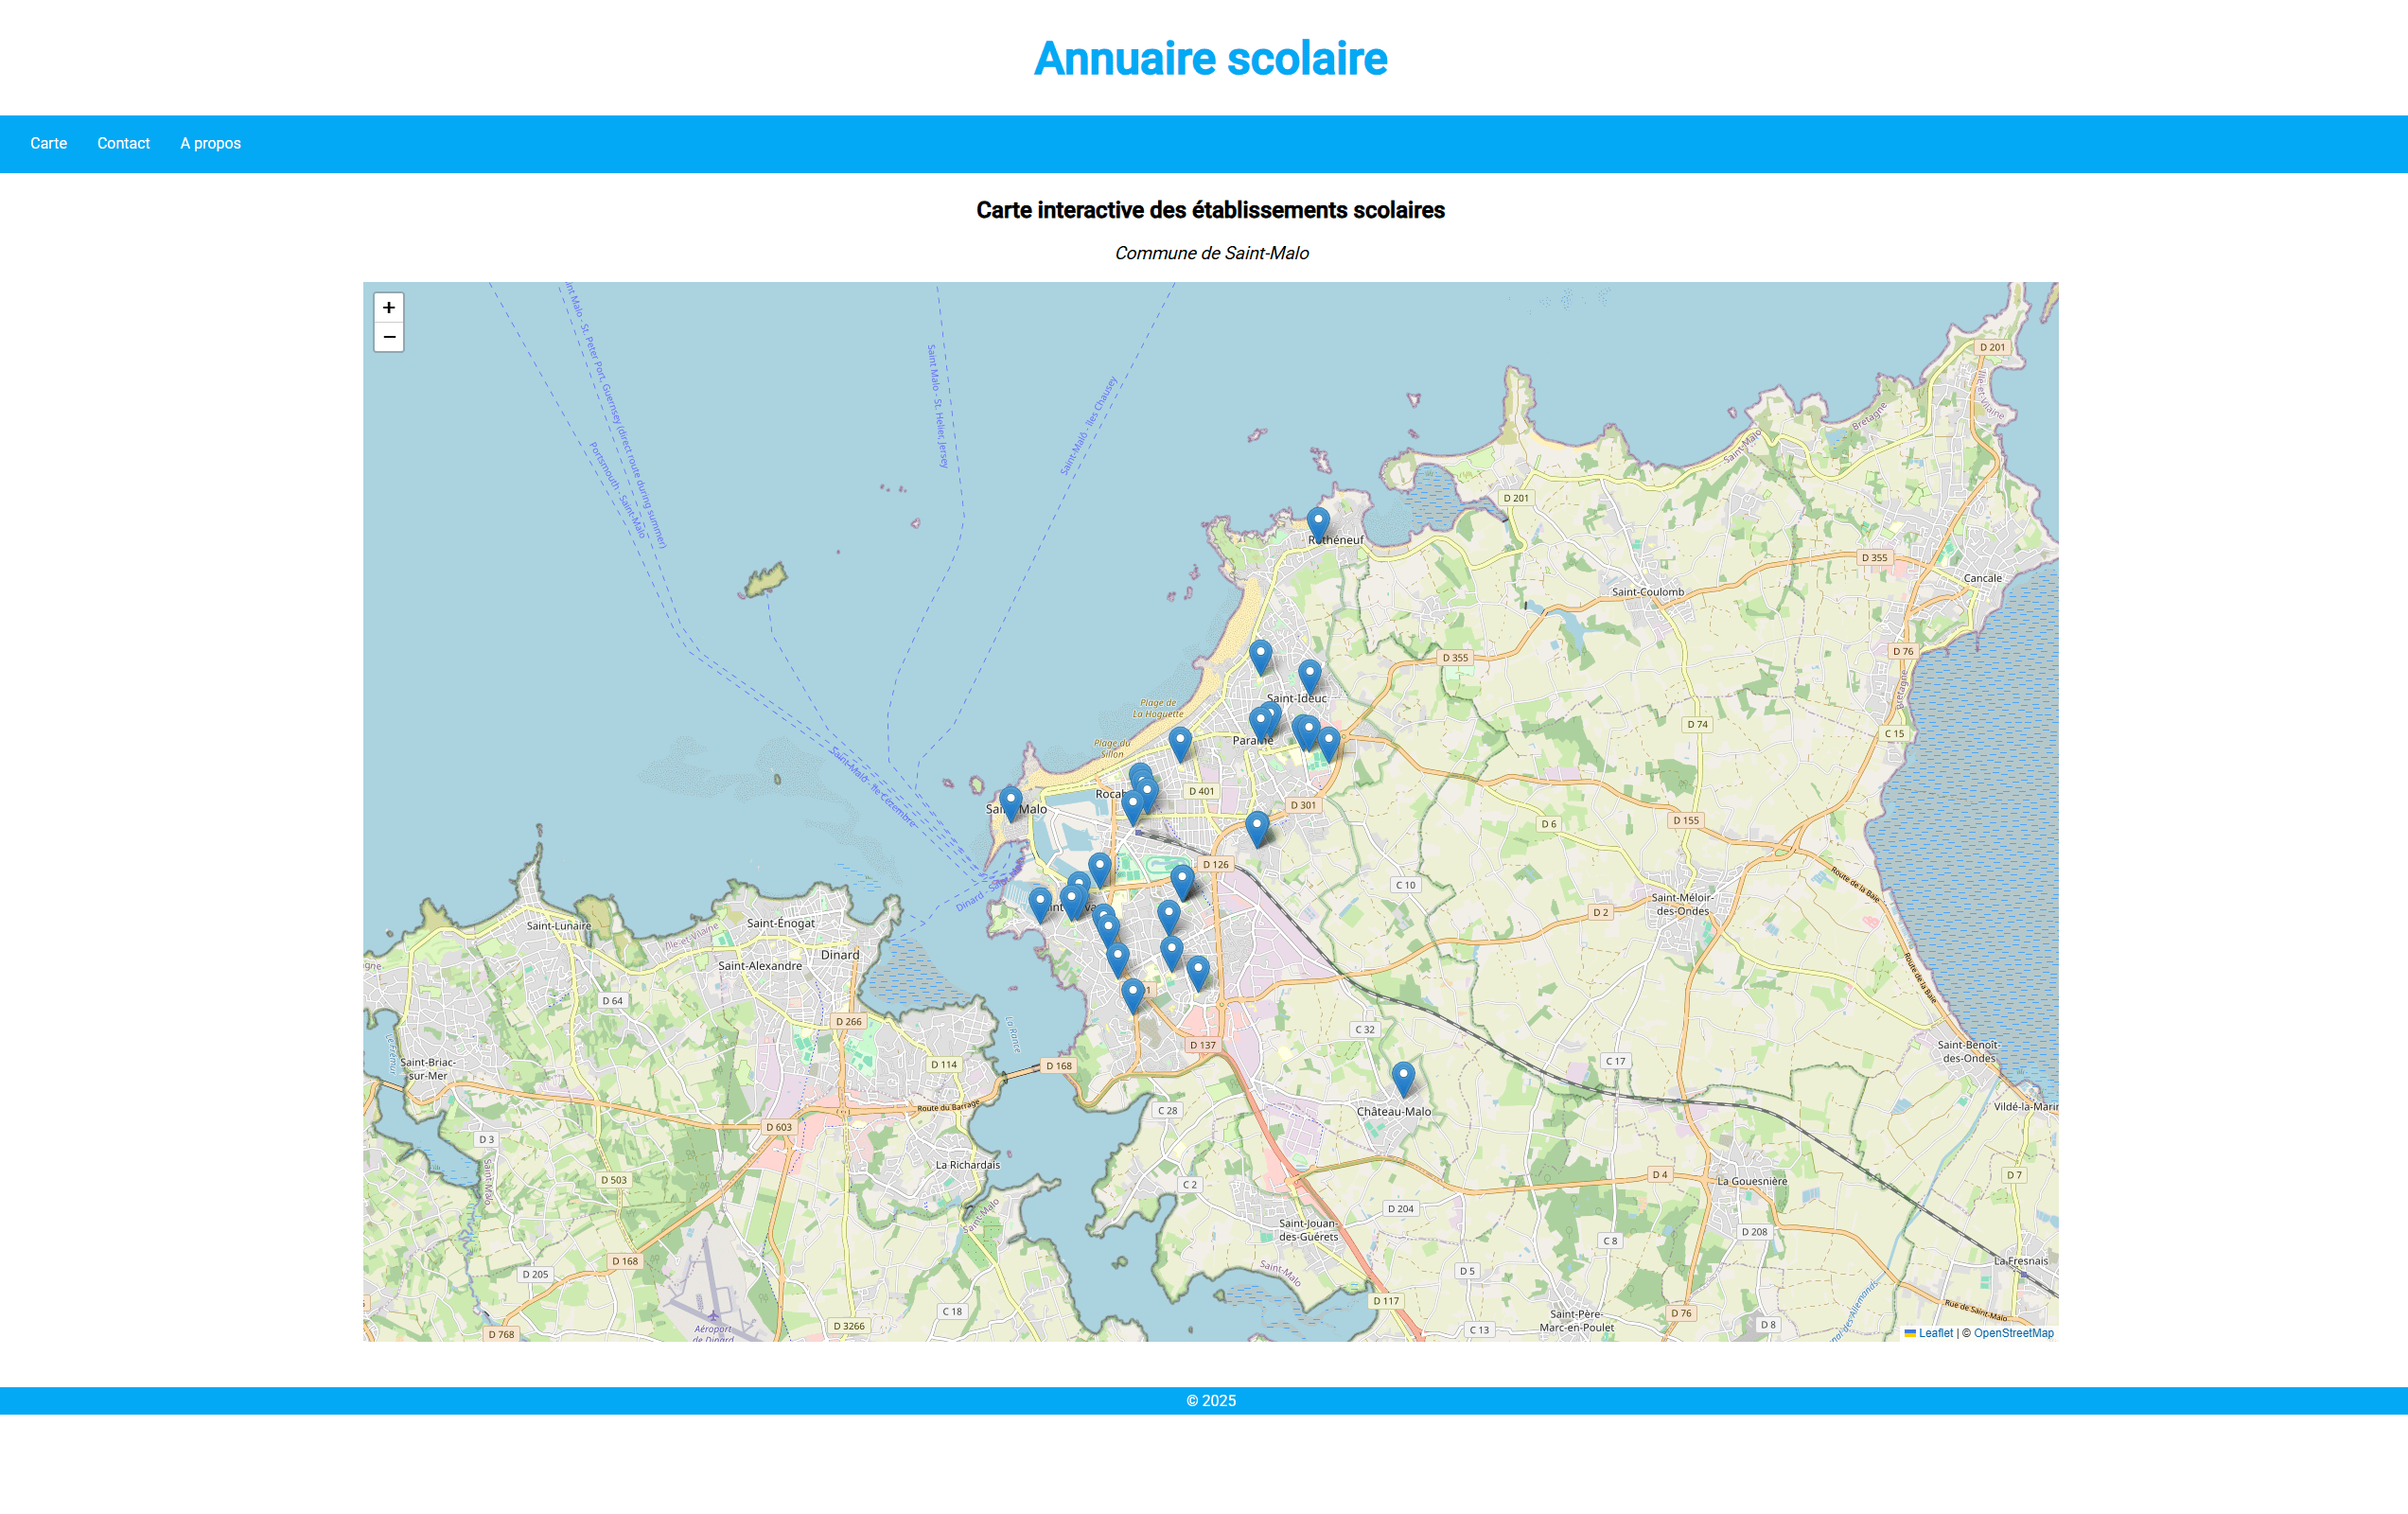Viewport: 2408px width, 1514px height.
Task: Select the easternmost marker near Paramé
Action: 1328,741
